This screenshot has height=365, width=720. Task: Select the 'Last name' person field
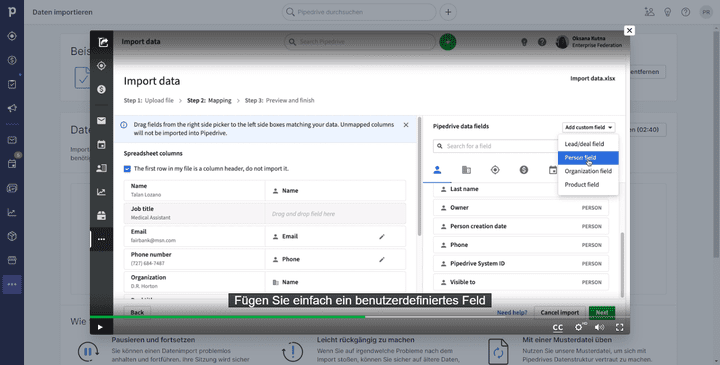point(496,189)
